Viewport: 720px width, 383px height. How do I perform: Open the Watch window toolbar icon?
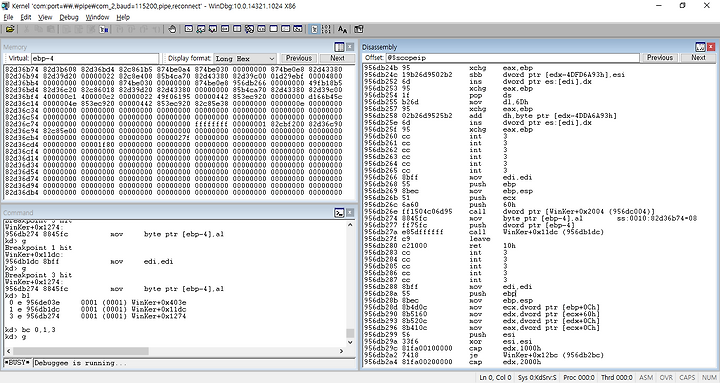201,29
